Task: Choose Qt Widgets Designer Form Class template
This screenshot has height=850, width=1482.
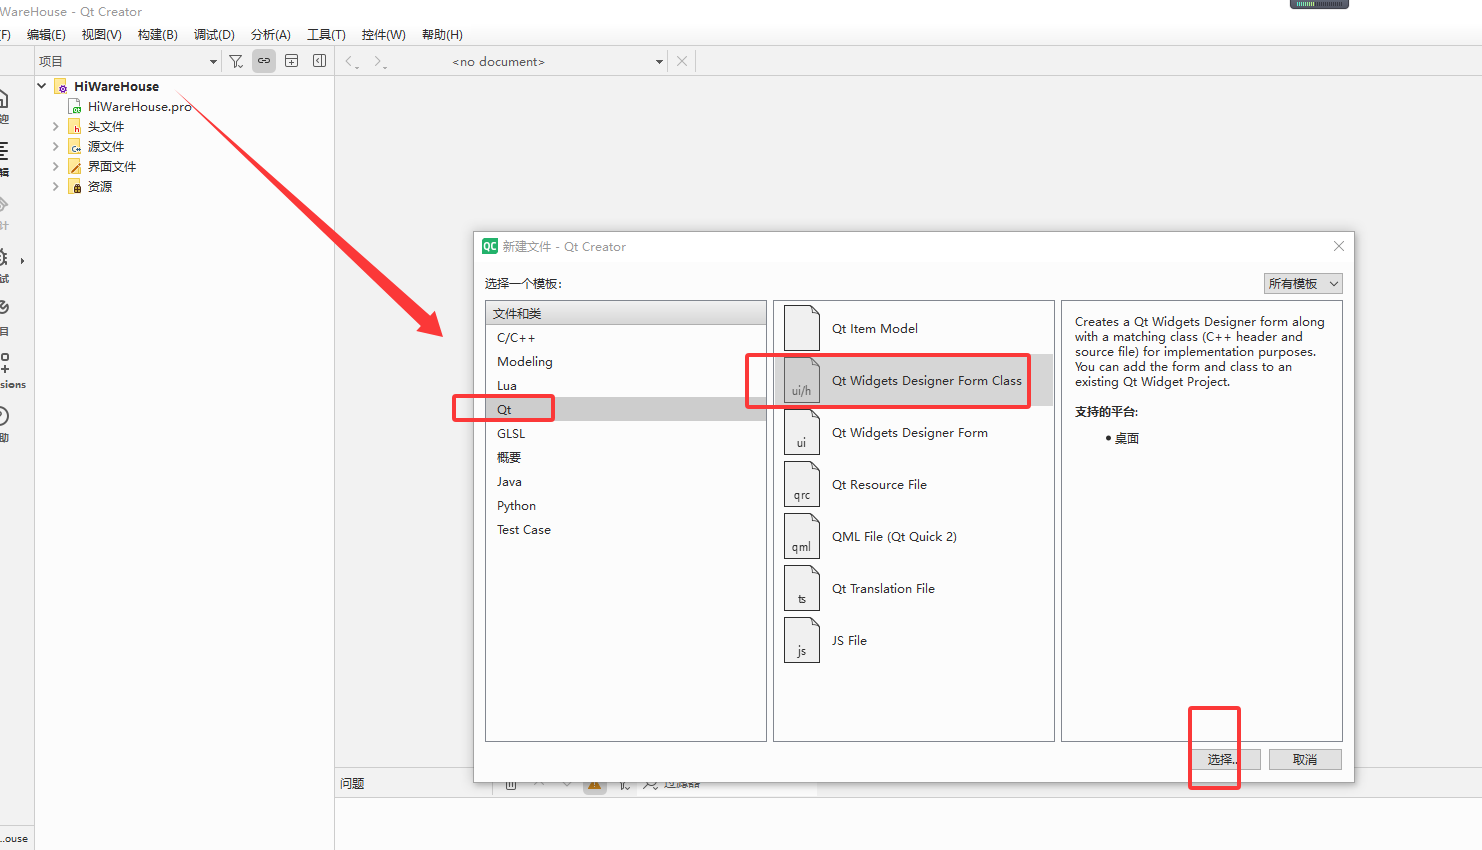Action: (x=913, y=380)
